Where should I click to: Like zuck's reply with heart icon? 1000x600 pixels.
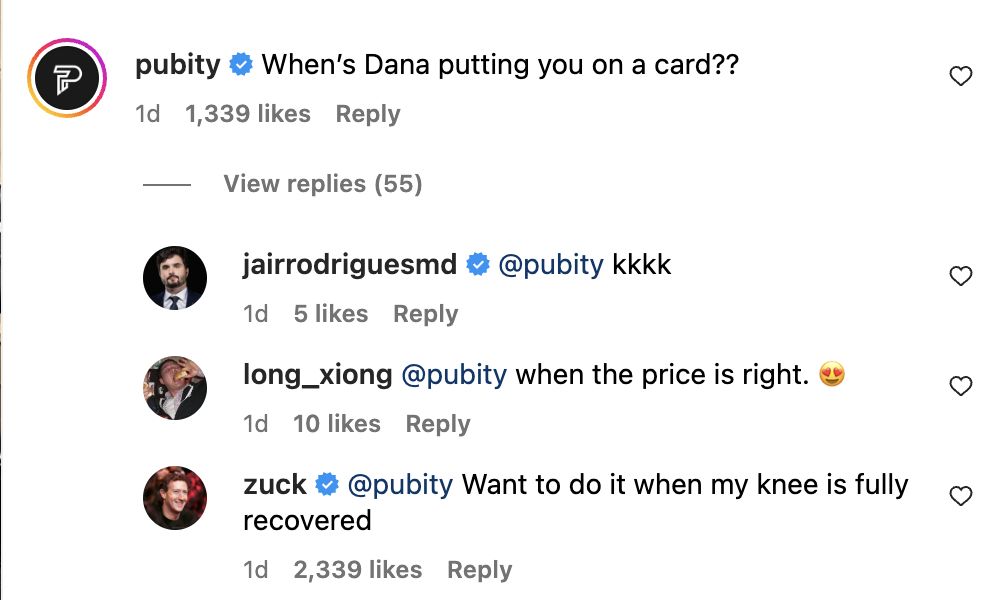click(x=960, y=496)
